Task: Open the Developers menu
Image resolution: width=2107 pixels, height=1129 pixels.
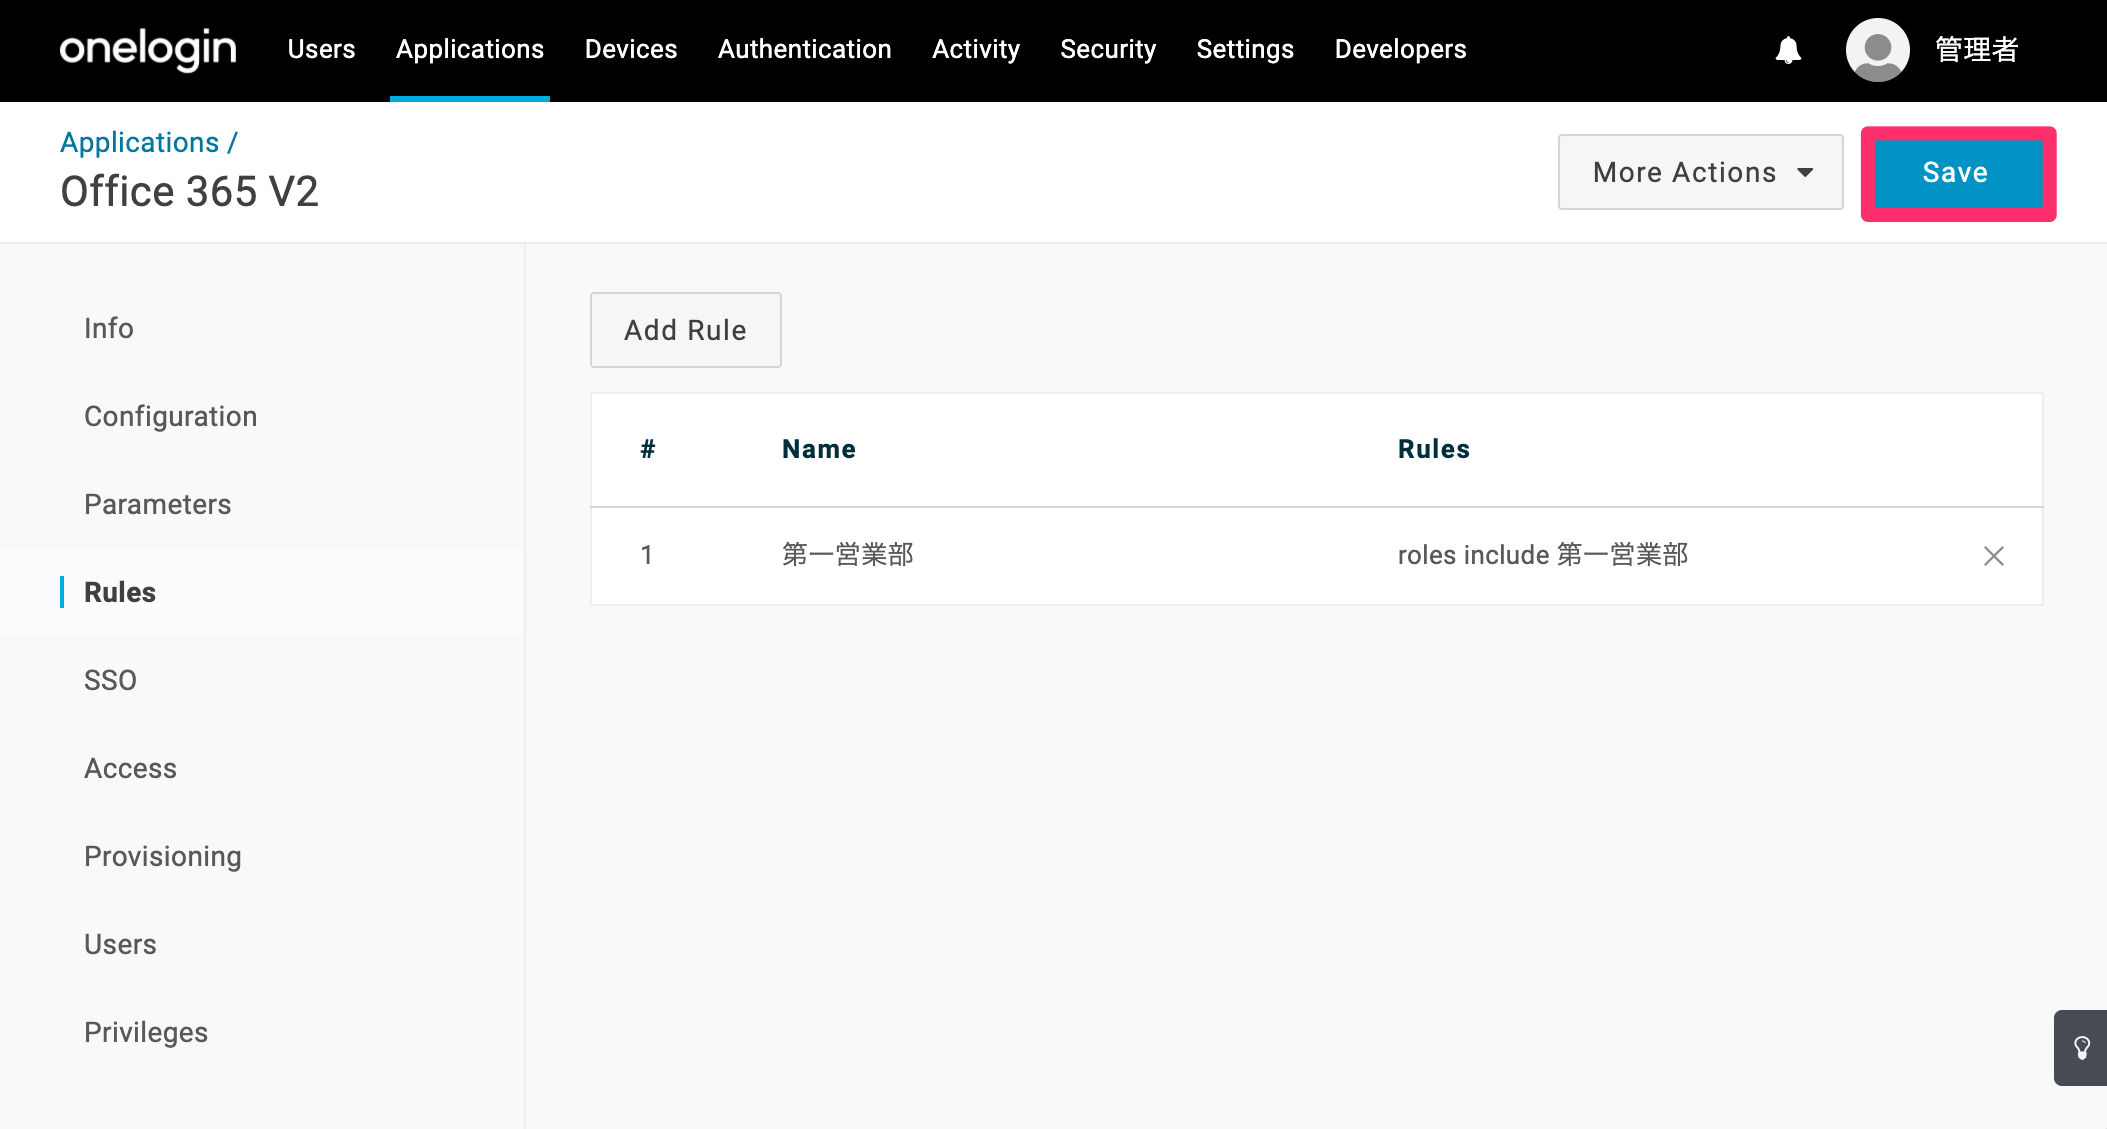Action: [1400, 49]
